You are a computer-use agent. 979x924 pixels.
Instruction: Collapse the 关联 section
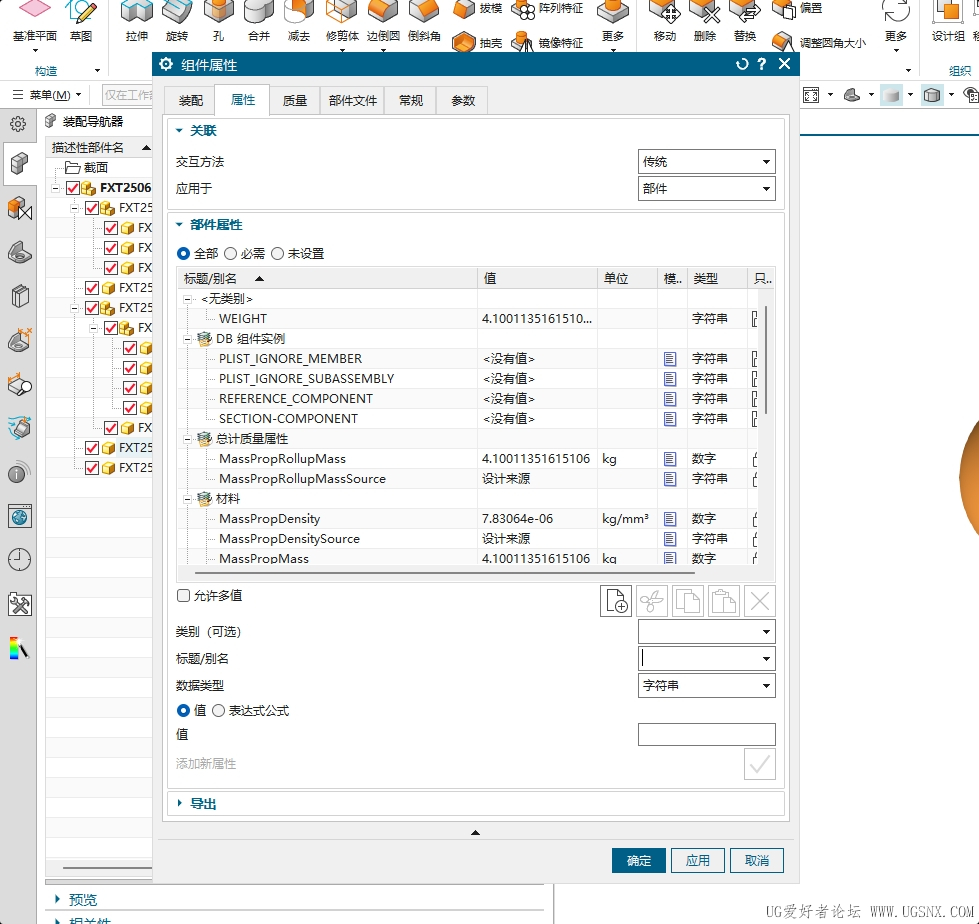[179, 130]
